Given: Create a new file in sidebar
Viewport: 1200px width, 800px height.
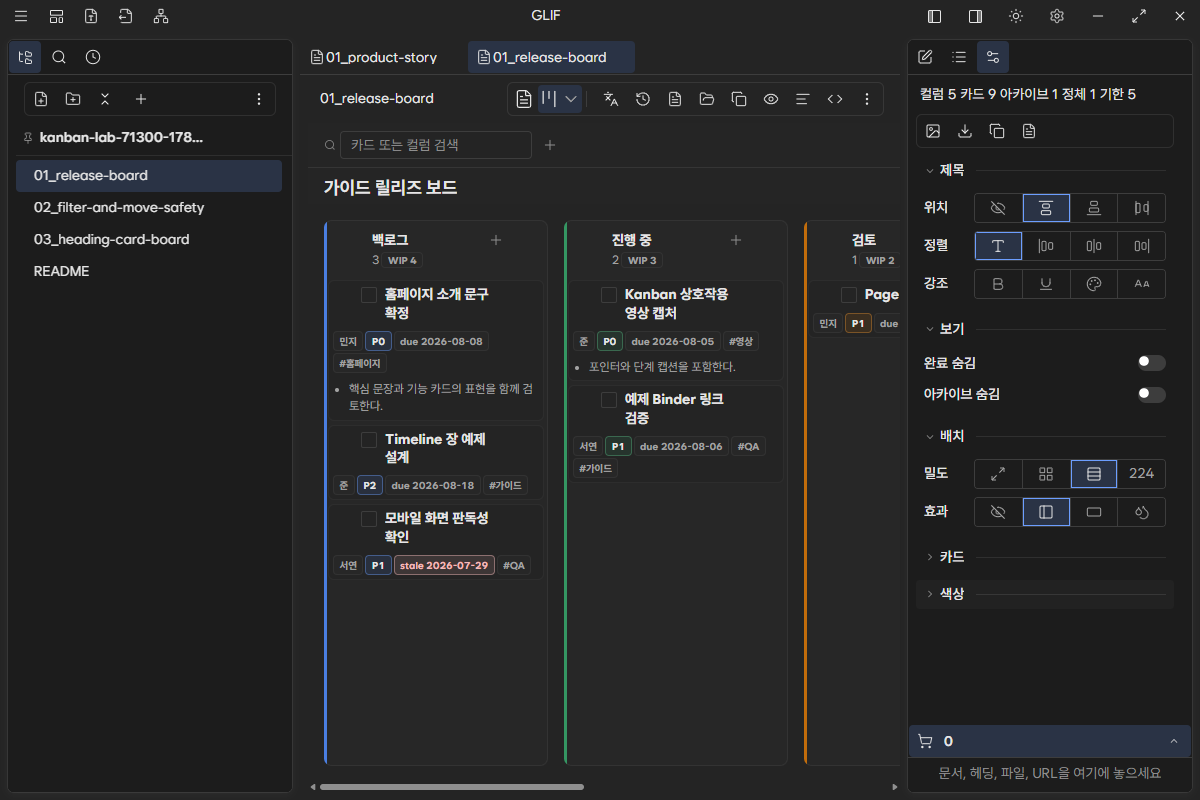Looking at the screenshot, I should point(41,99).
